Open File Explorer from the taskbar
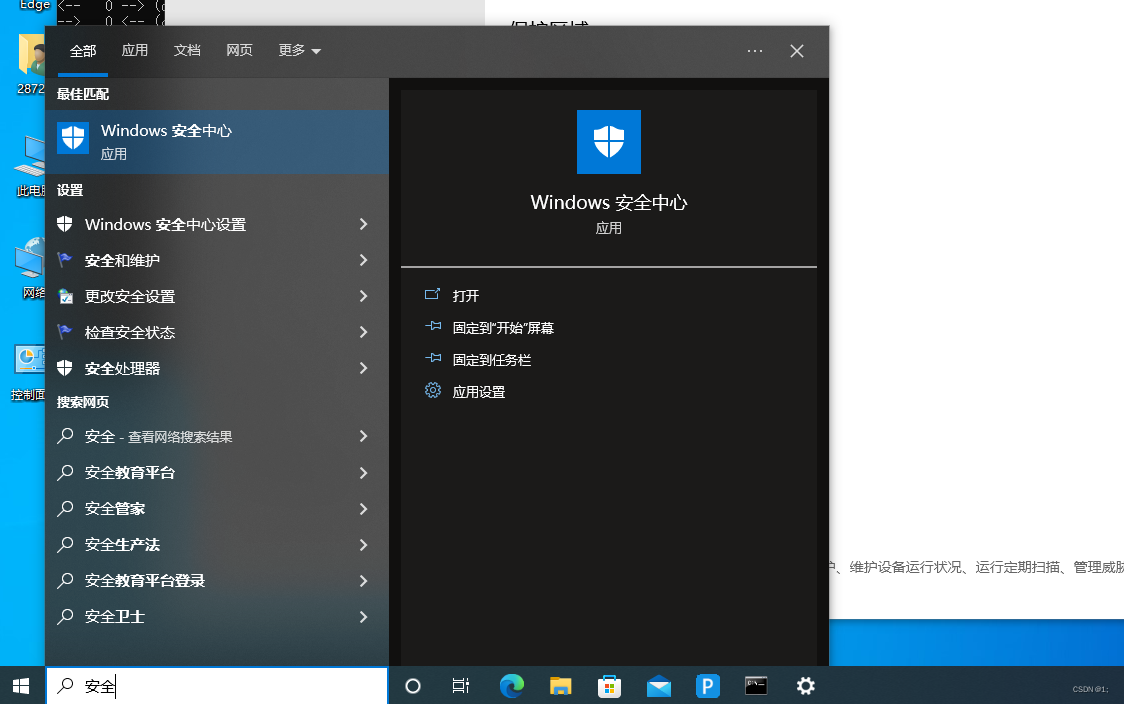 pyautogui.click(x=561, y=686)
